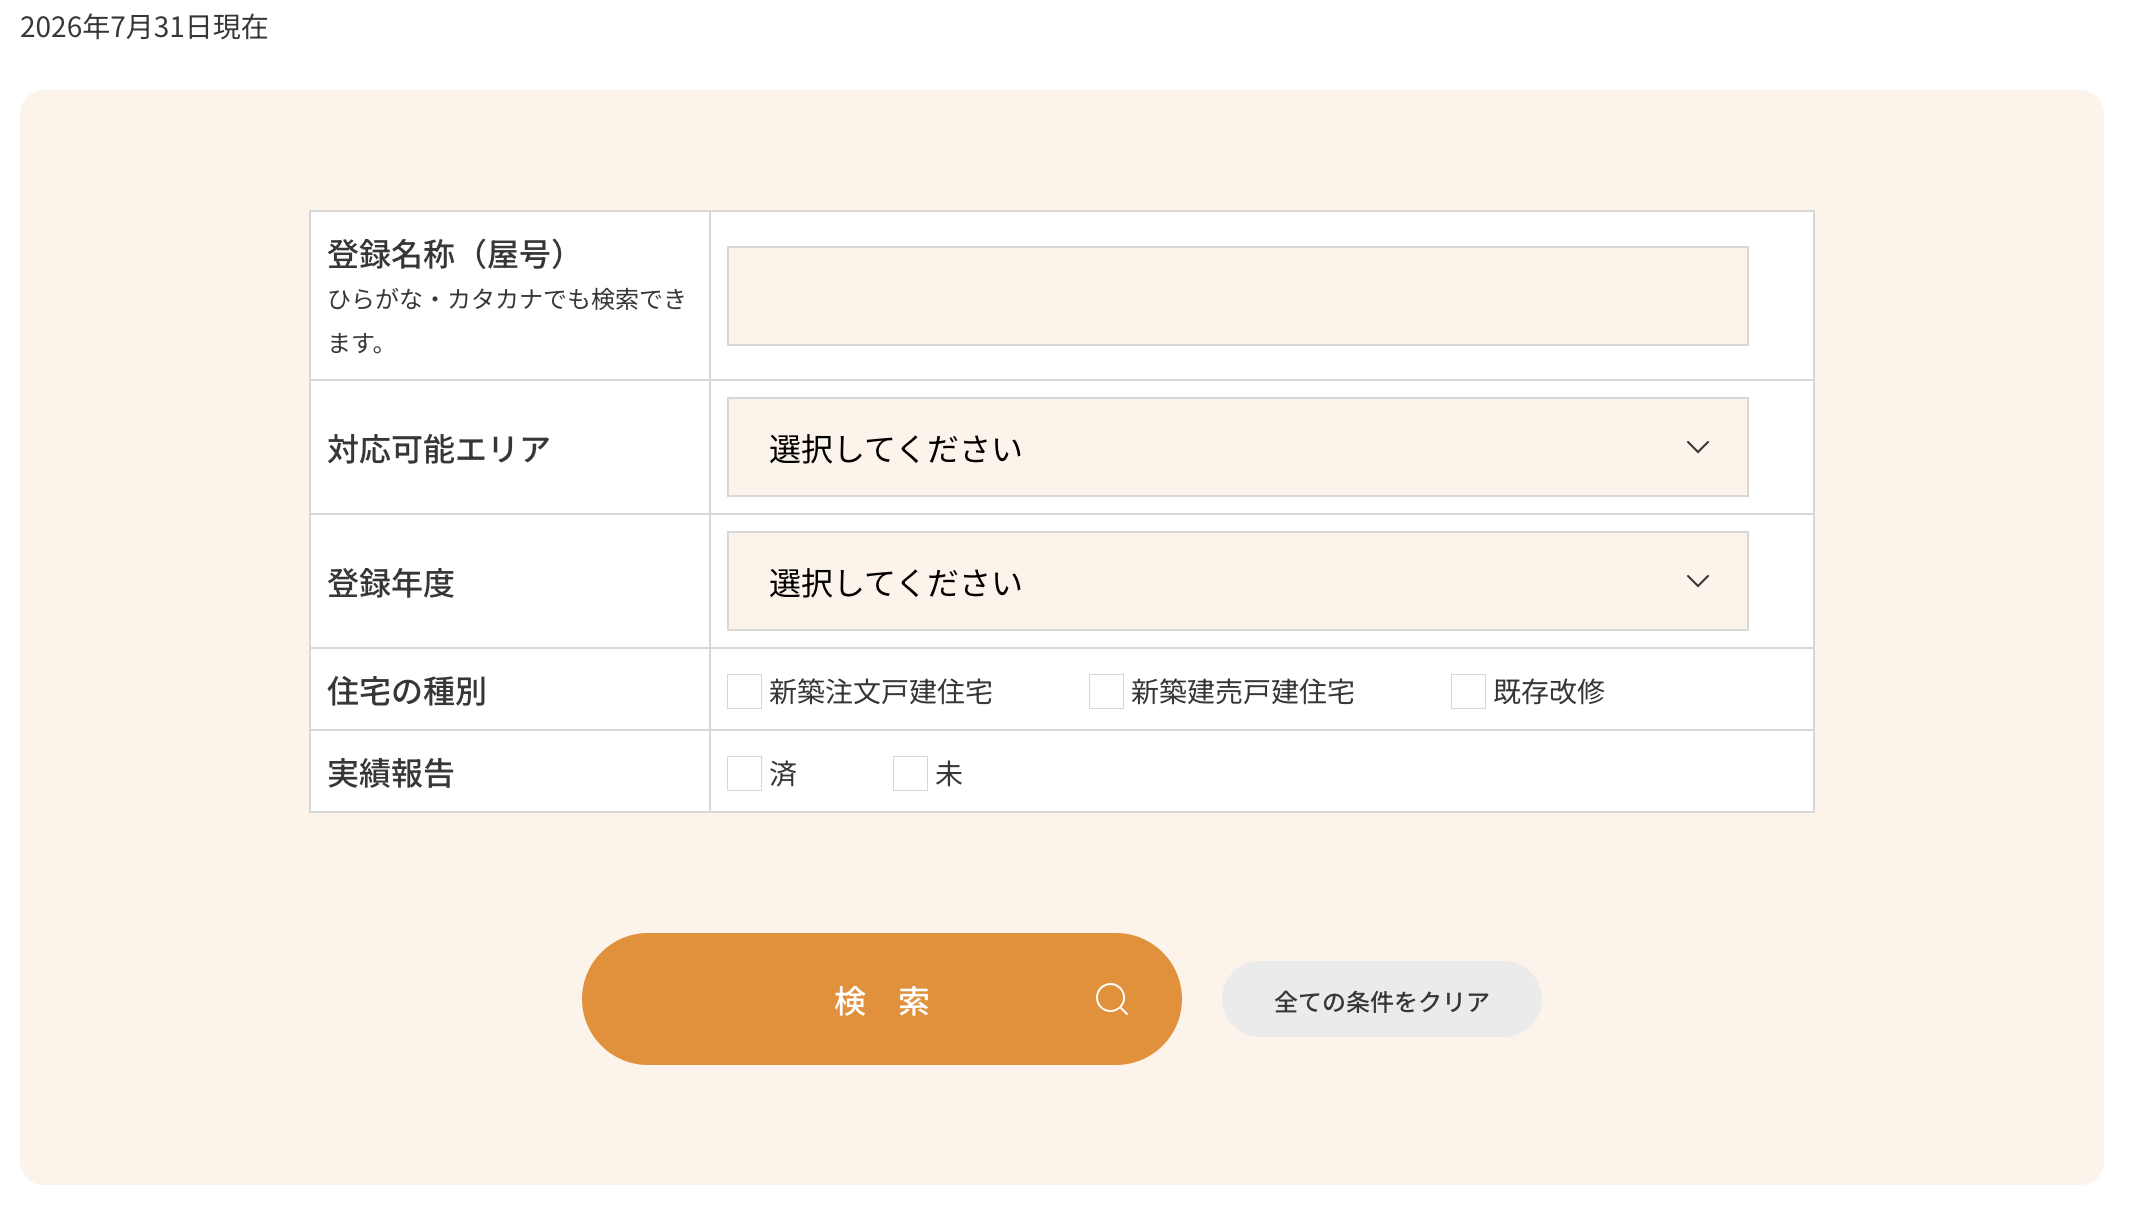Viewport: 2132px width, 1210px height.
Task: Click the 検索 search button
Action: 881,999
